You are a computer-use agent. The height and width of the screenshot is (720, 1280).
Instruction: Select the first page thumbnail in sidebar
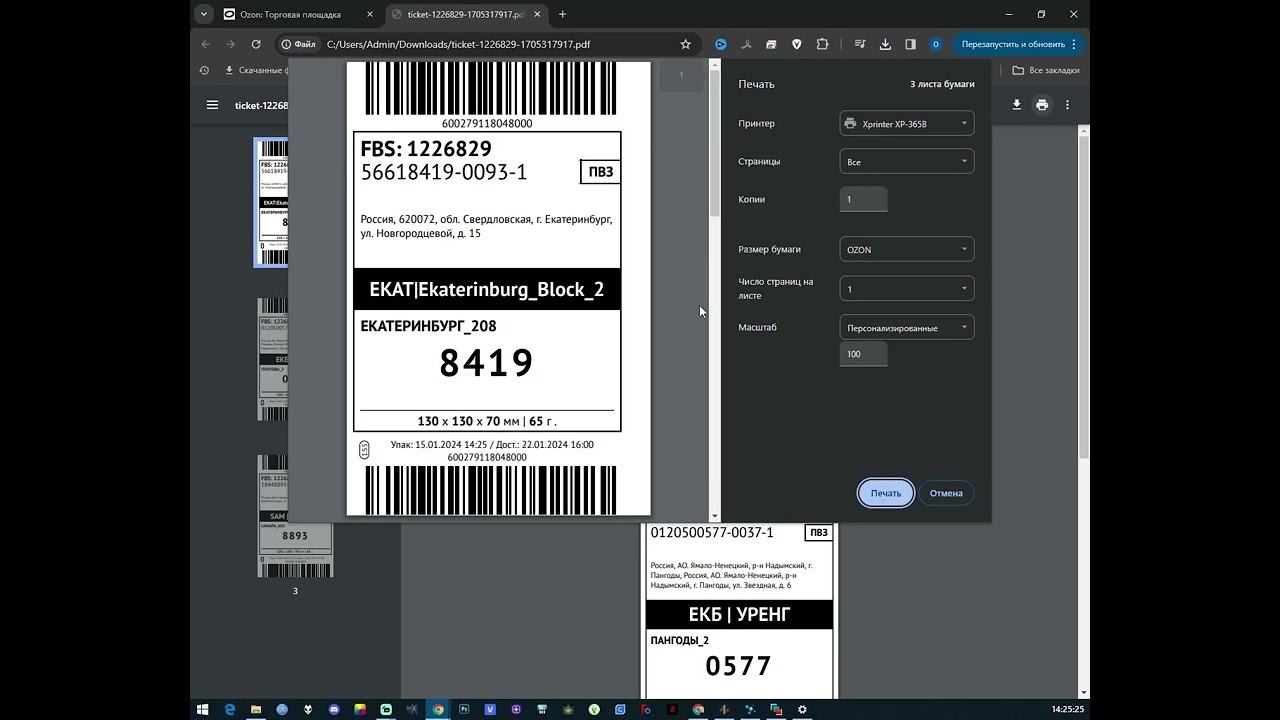coord(272,203)
